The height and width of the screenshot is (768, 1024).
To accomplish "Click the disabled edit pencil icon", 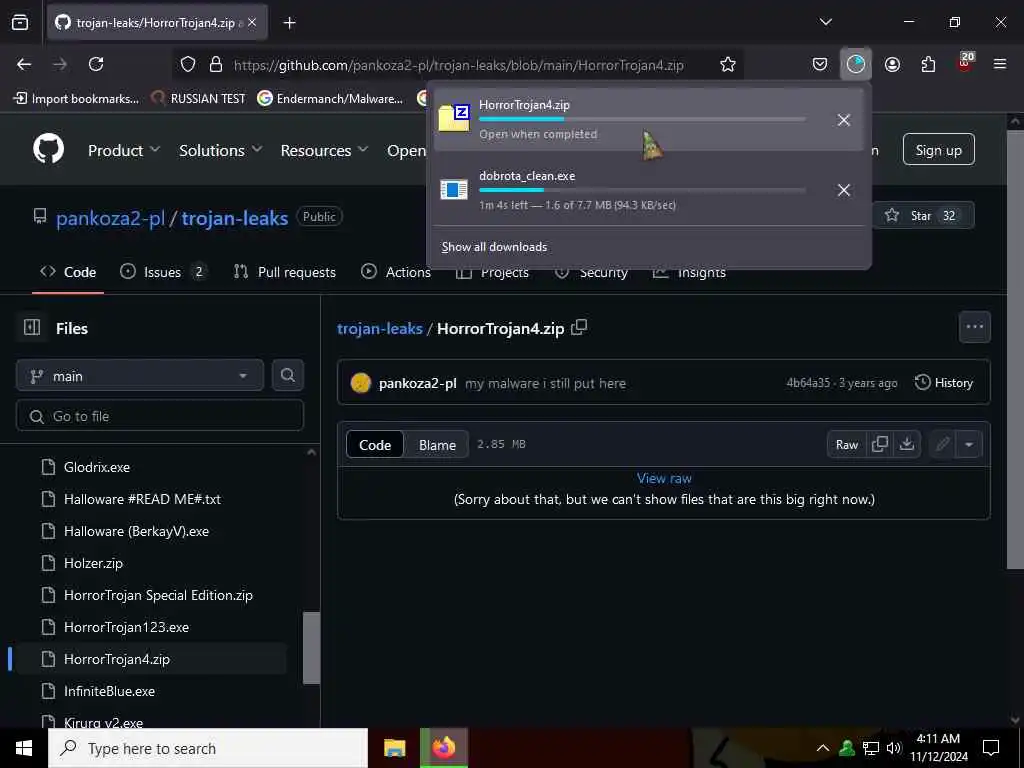I will click(x=942, y=444).
